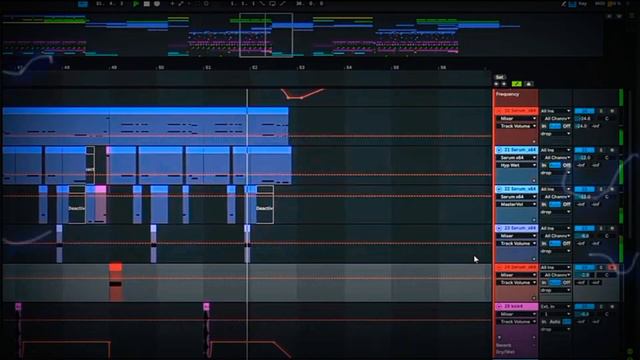Solo the 24 Serum_x64 track
This screenshot has width=640, height=360.
pyautogui.click(x=601, y=267)
